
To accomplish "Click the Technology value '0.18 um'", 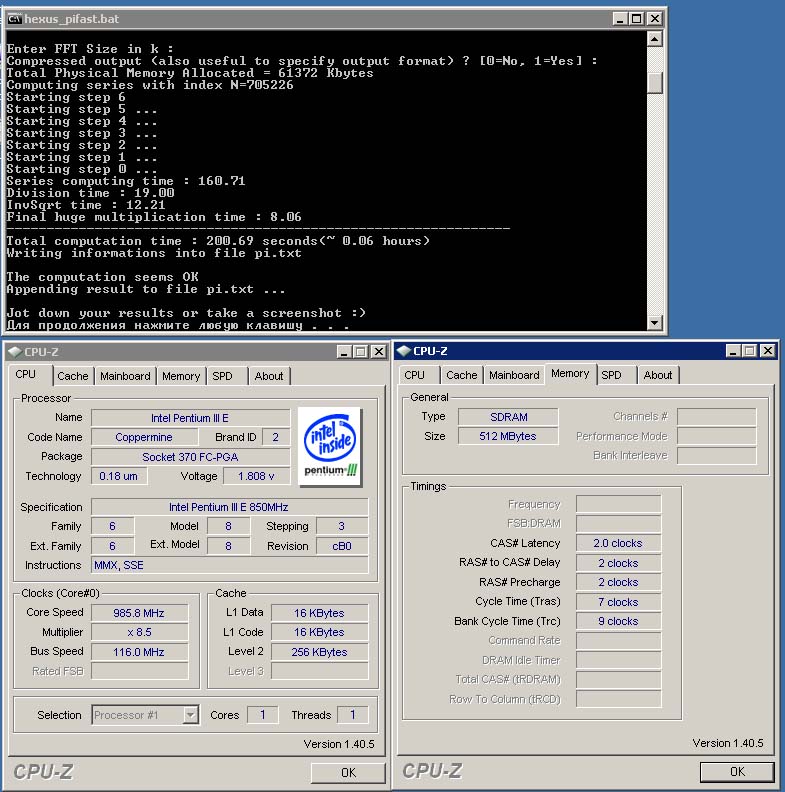I will (119, 476).
